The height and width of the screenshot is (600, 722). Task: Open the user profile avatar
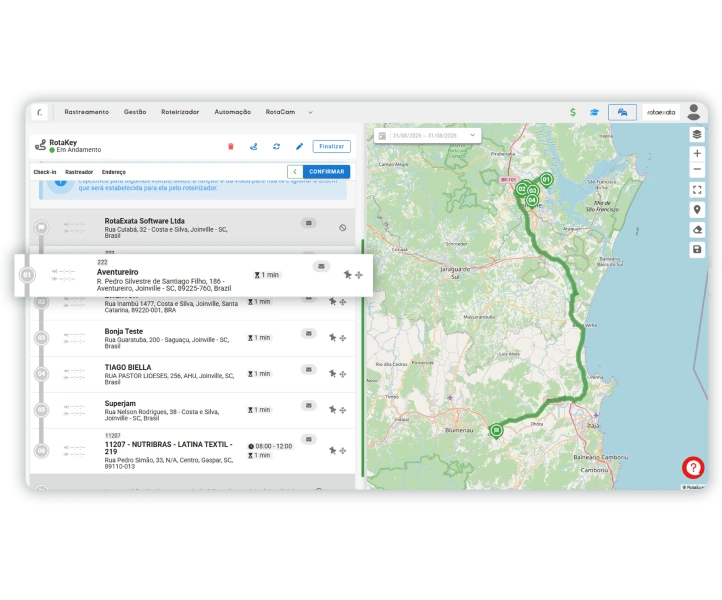coord(694,112)
